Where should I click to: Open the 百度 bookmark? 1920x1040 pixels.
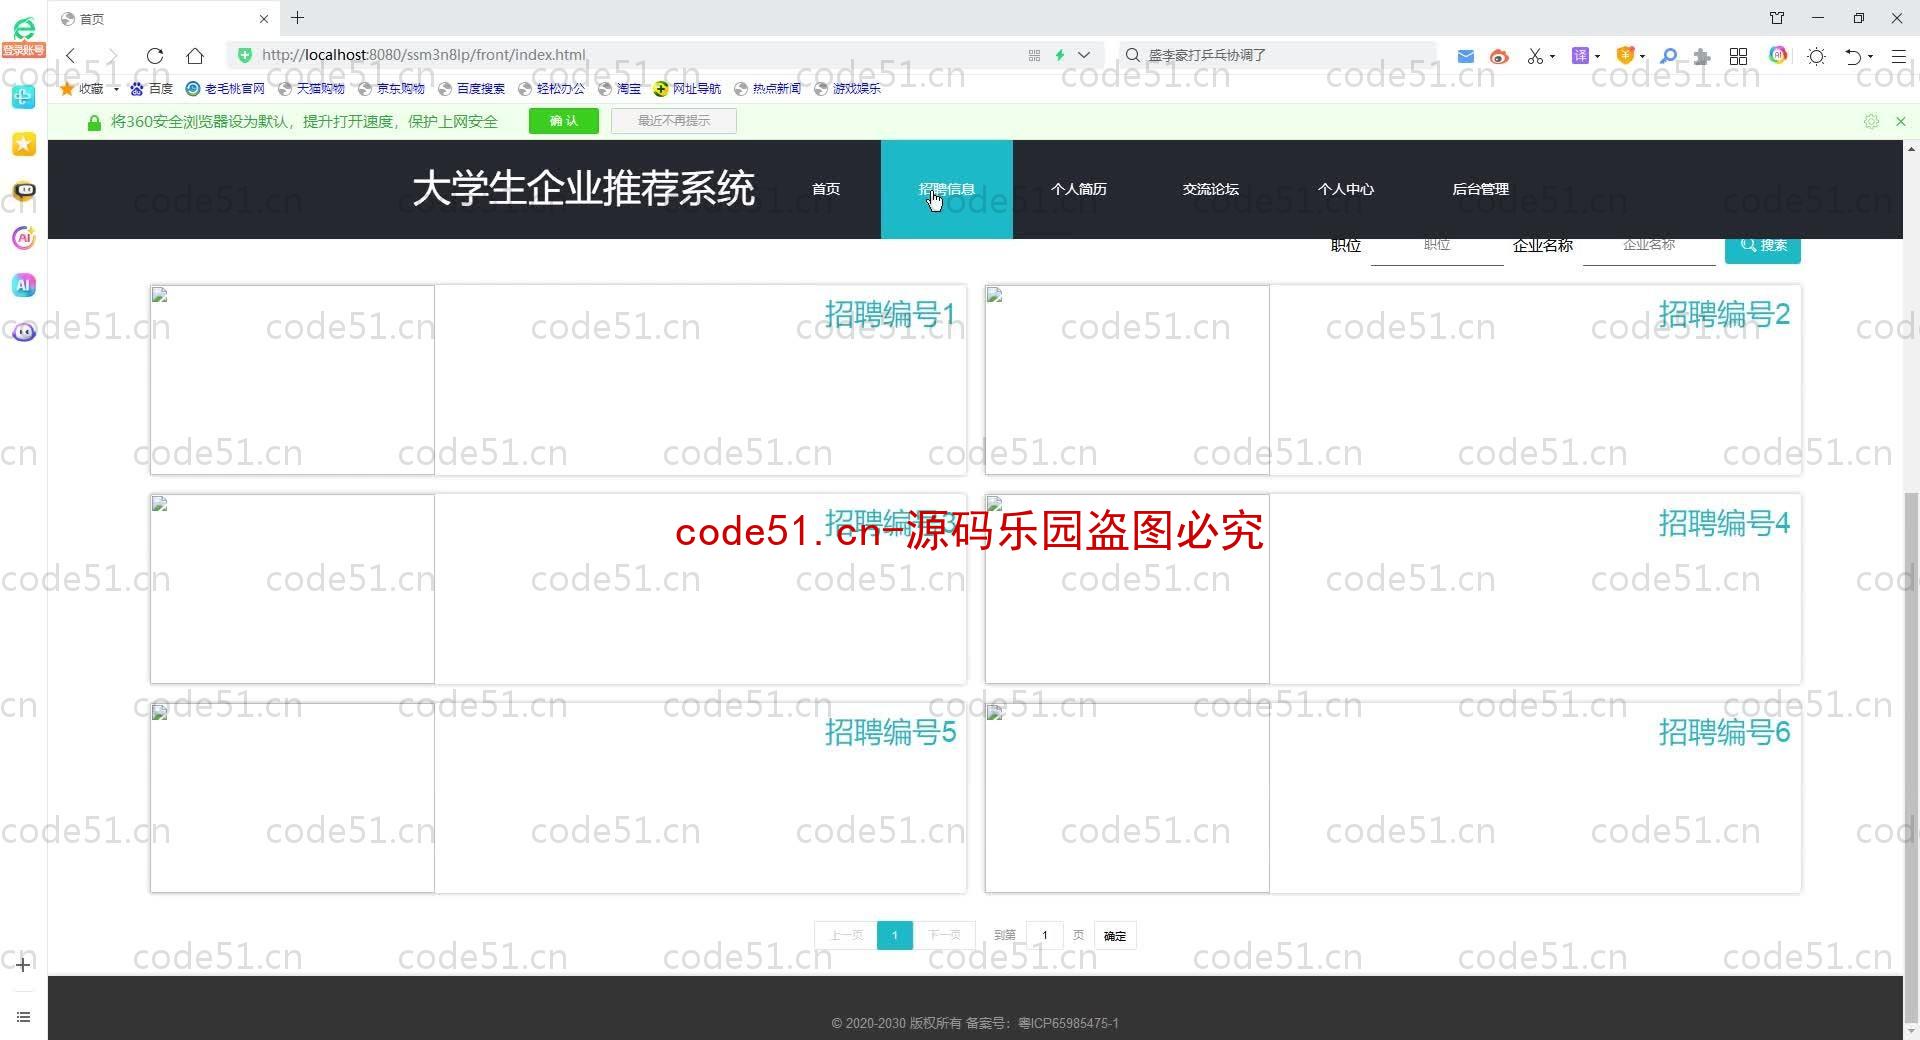point(151,88)
